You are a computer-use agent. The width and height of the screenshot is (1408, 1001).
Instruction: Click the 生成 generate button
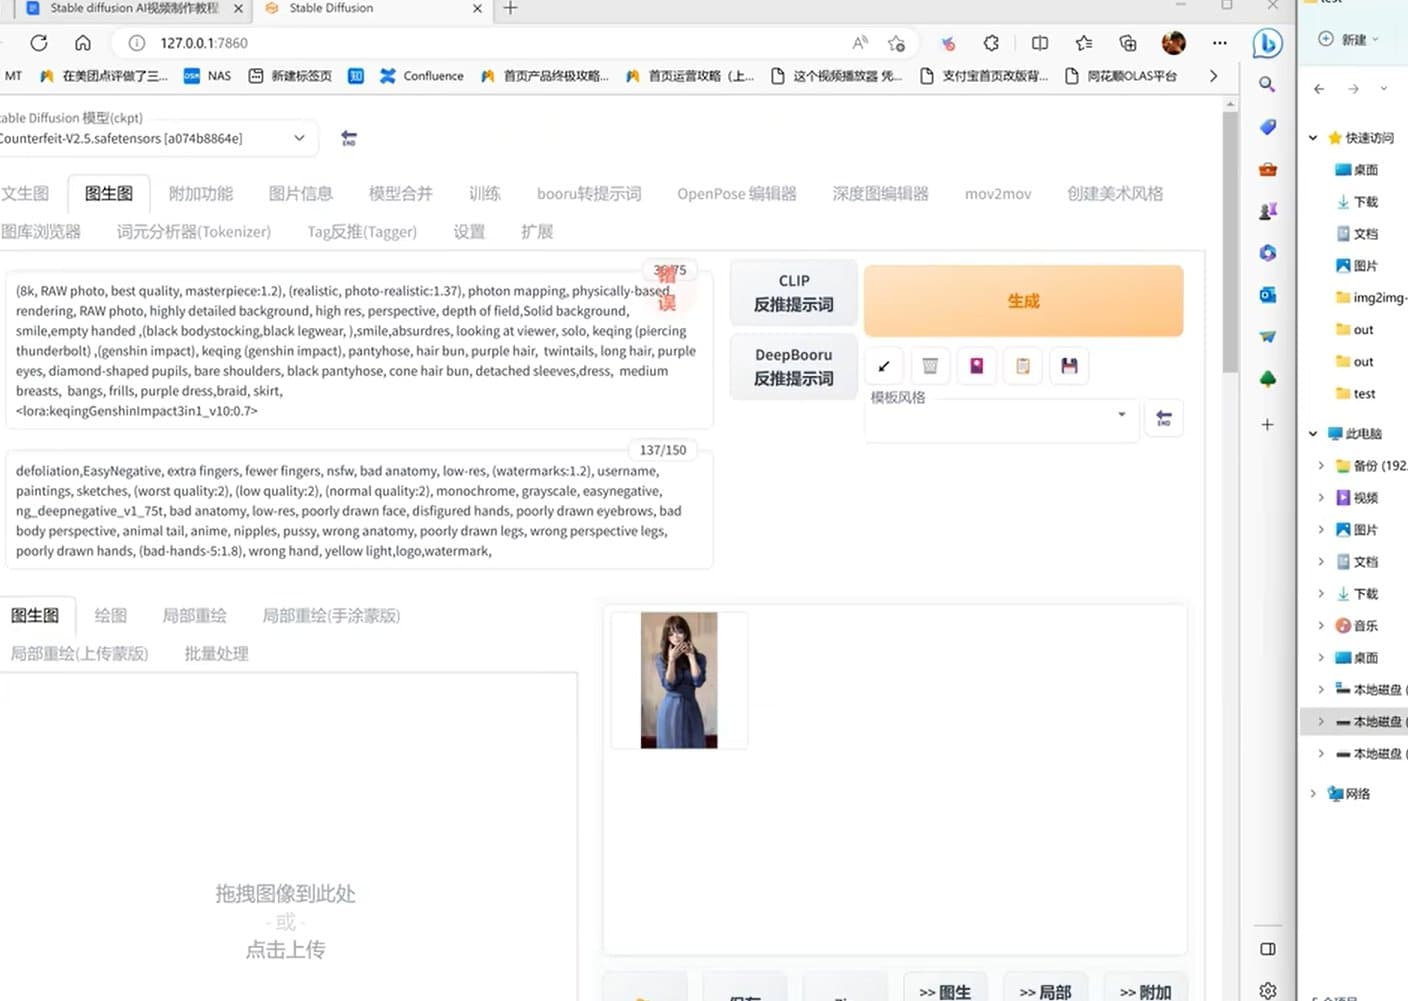click(1023, 300)
